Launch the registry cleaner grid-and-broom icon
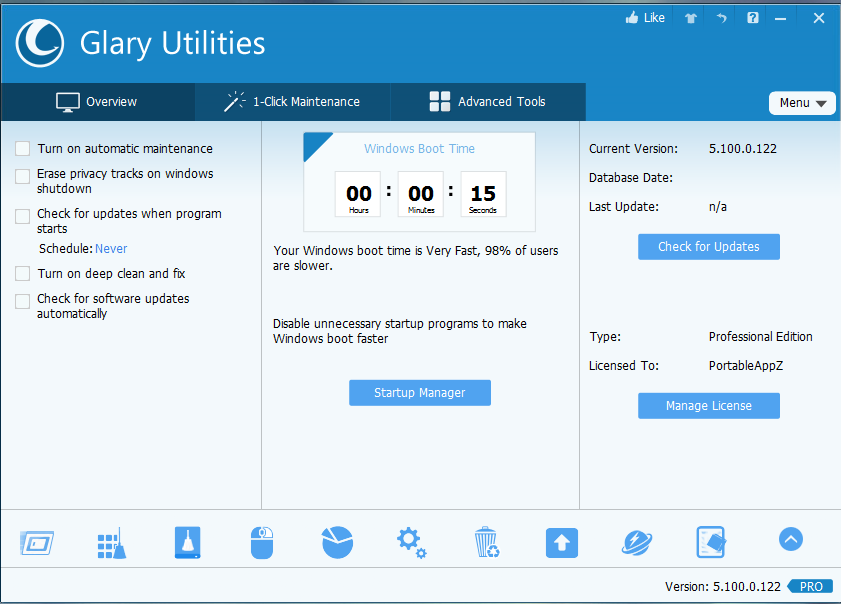 tap(112, 543)
